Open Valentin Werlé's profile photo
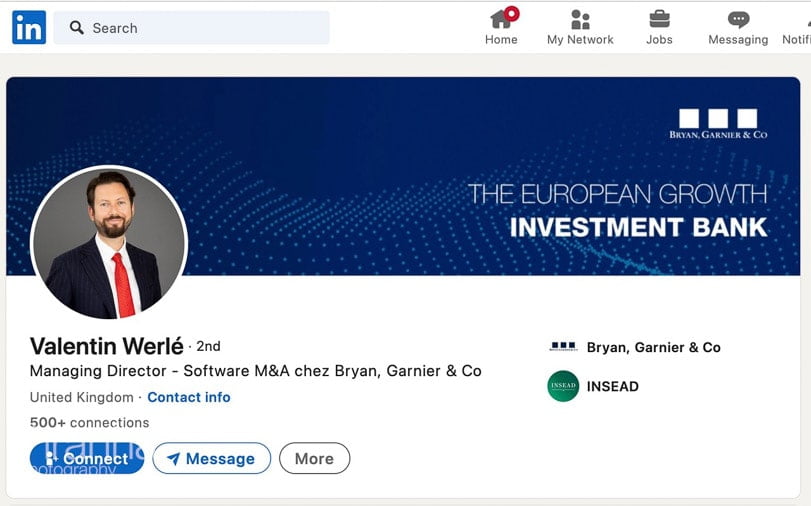 (x=109, y=243)
